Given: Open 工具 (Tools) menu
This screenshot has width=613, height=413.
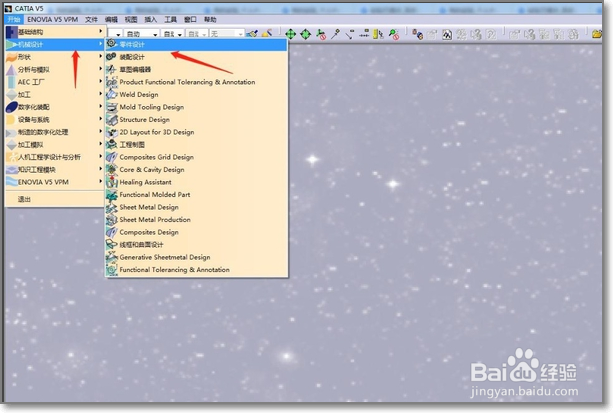Looking at the screenshot, I should coord(170,19).
